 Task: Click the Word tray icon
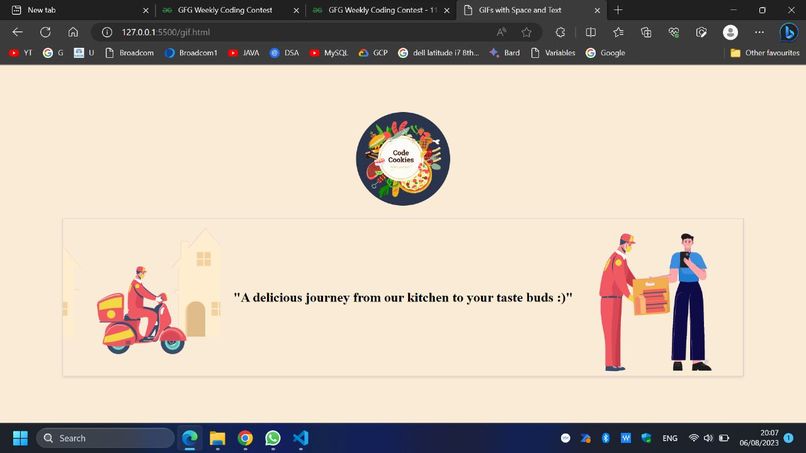tap(626, 438)
